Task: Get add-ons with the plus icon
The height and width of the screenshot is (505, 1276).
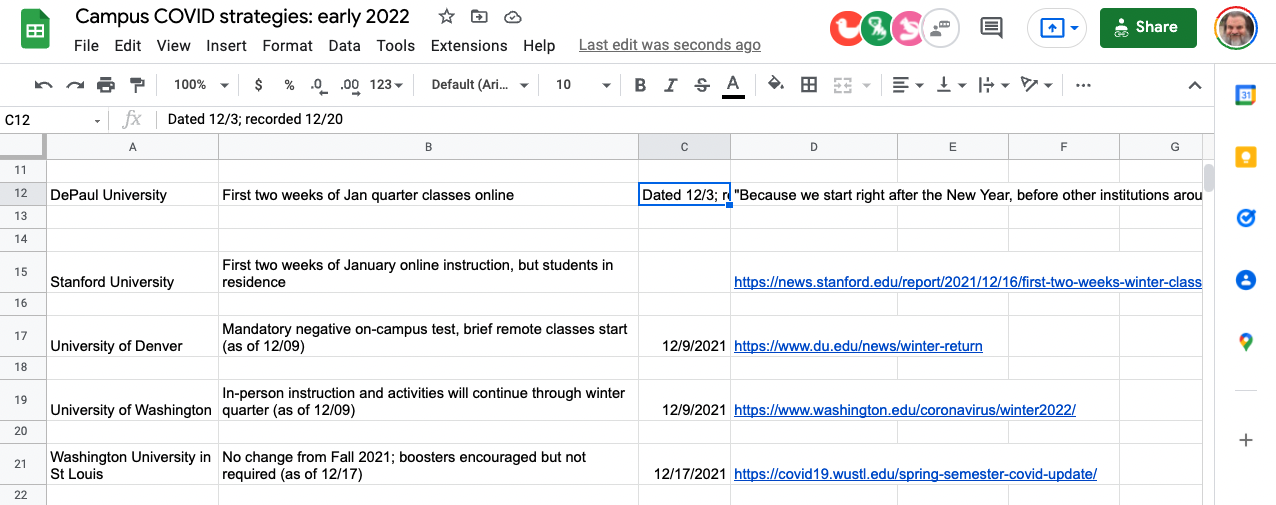Action: pos(1245,440)
